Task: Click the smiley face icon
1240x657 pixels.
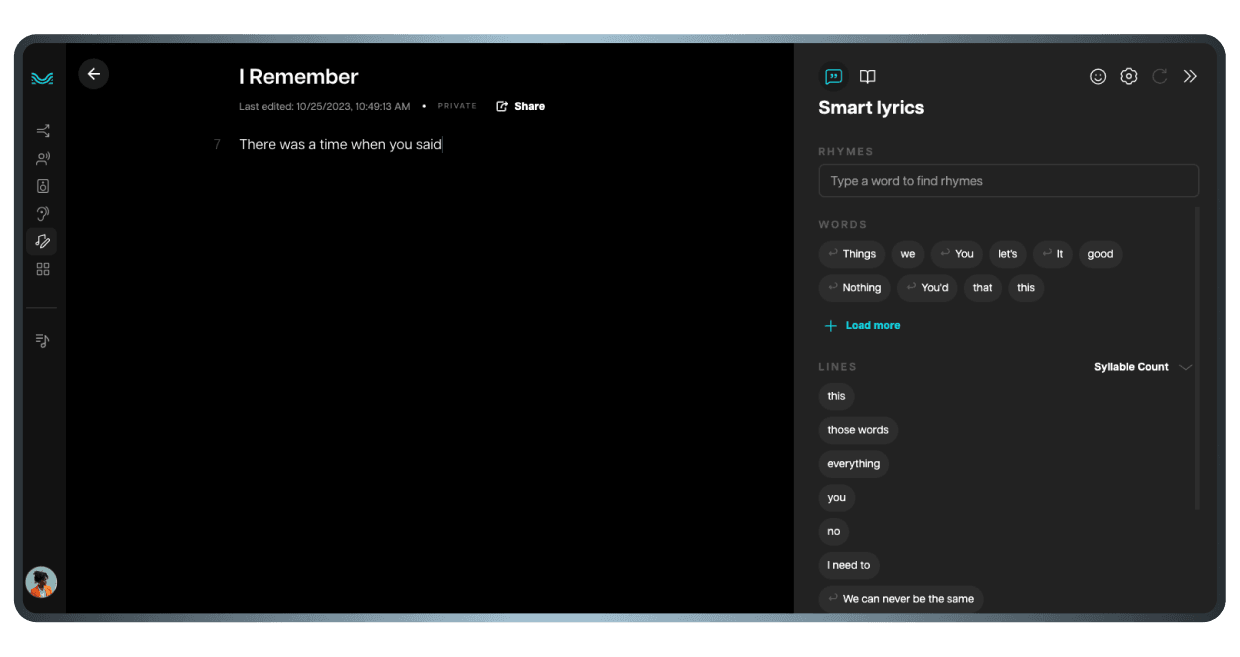Action: [x=1098, y=77]
